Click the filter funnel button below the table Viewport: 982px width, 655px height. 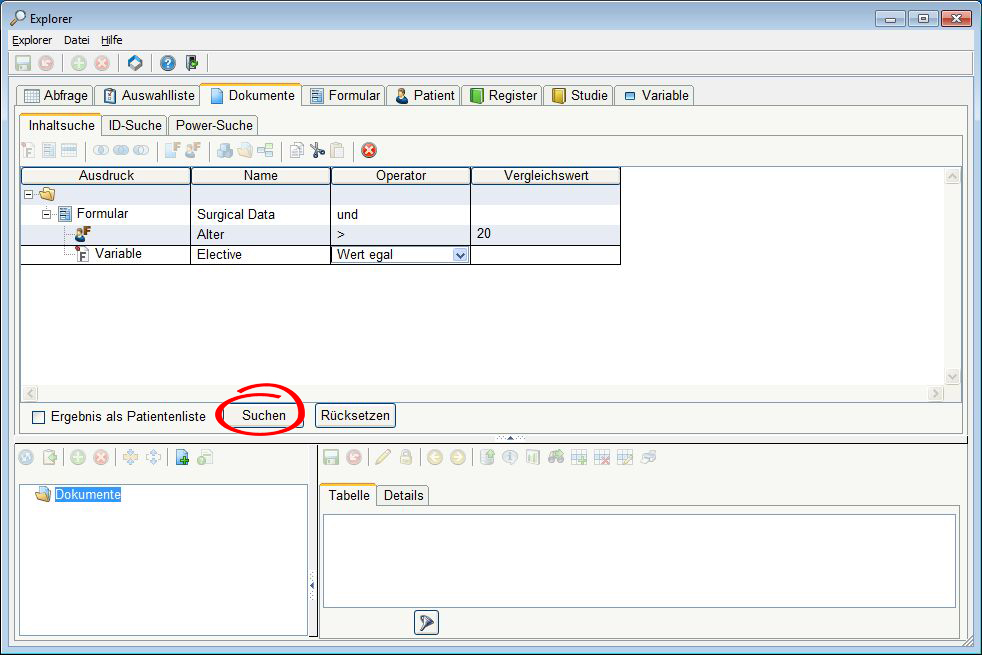point(426,623)
